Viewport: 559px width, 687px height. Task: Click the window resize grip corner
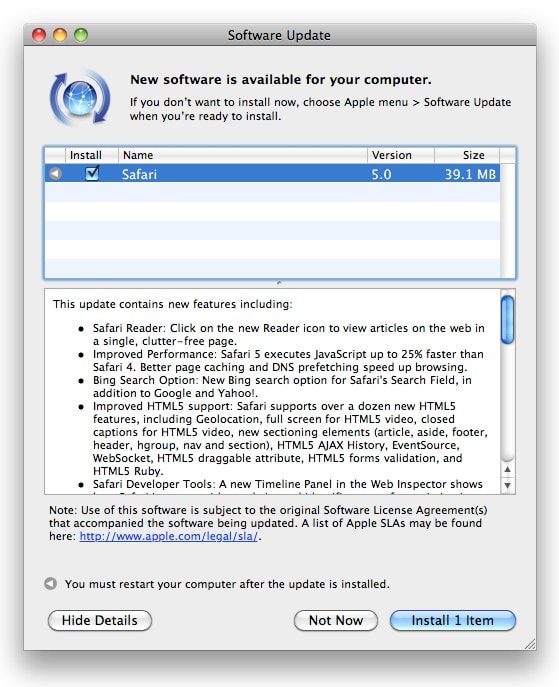pos(530,644)
